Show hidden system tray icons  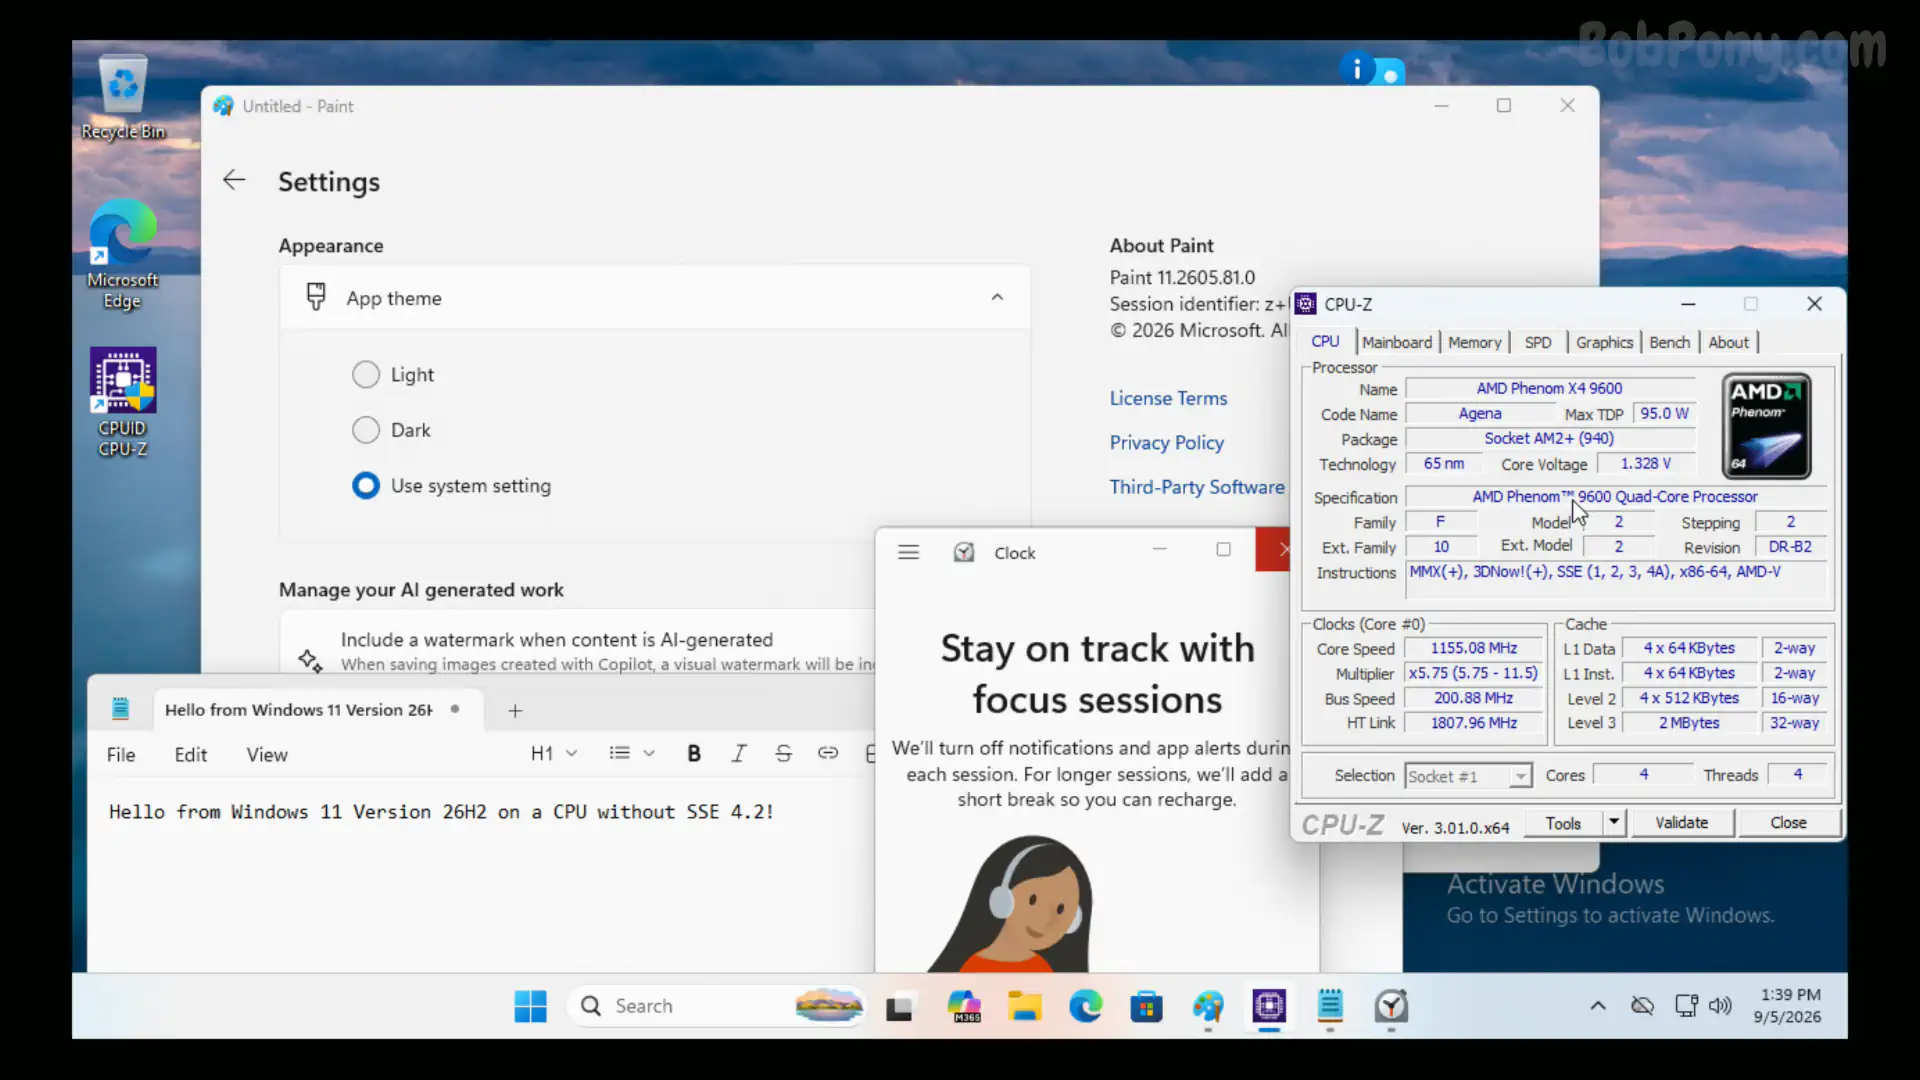pos(1598,1006)
